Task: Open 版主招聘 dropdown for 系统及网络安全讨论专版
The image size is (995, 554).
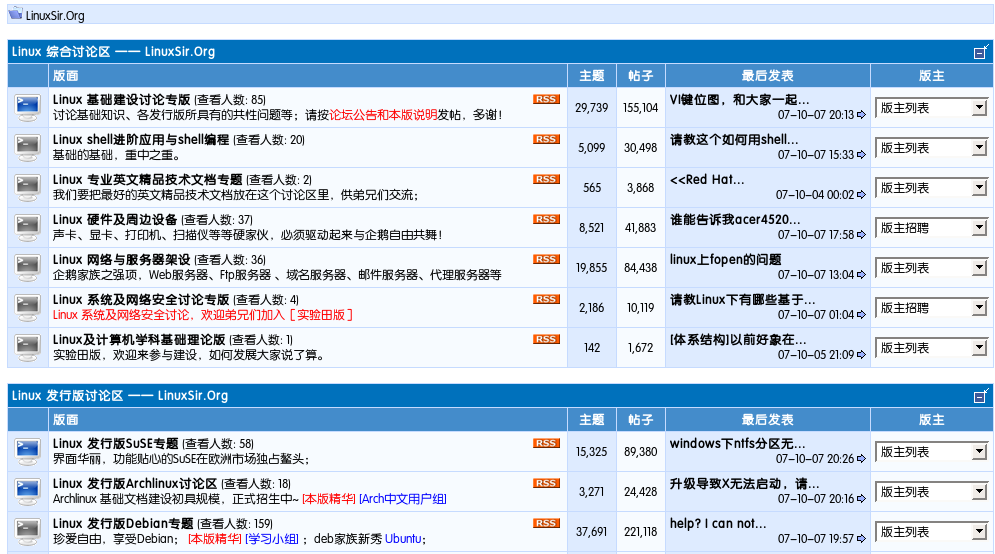Action: (932, 308)
